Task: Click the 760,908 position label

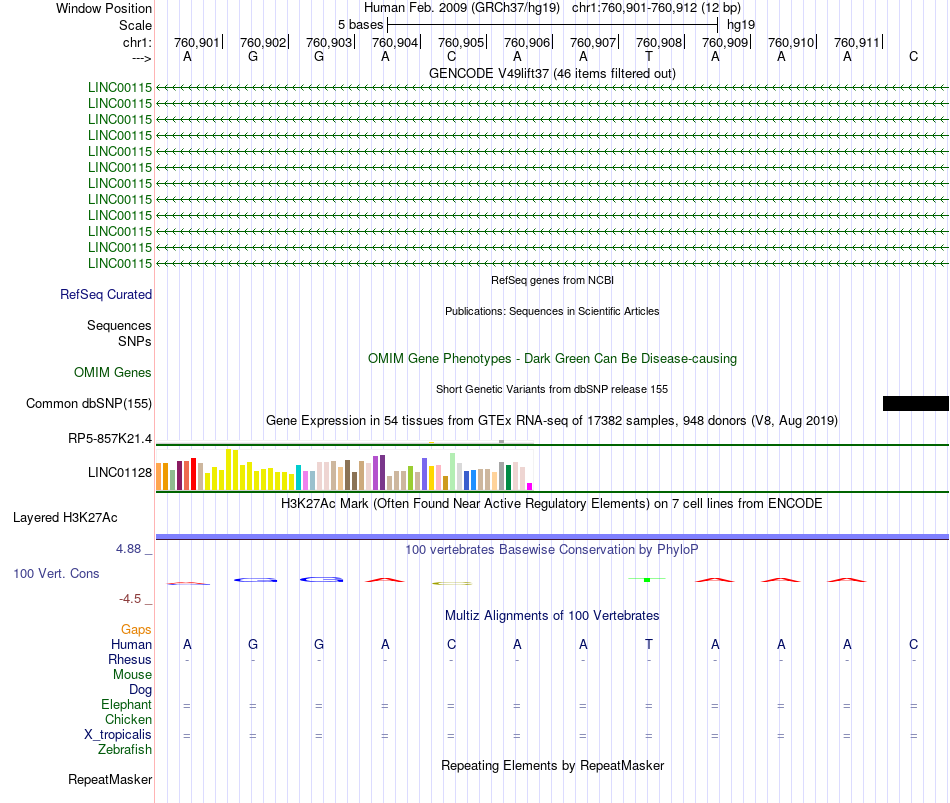Action: 659,42
